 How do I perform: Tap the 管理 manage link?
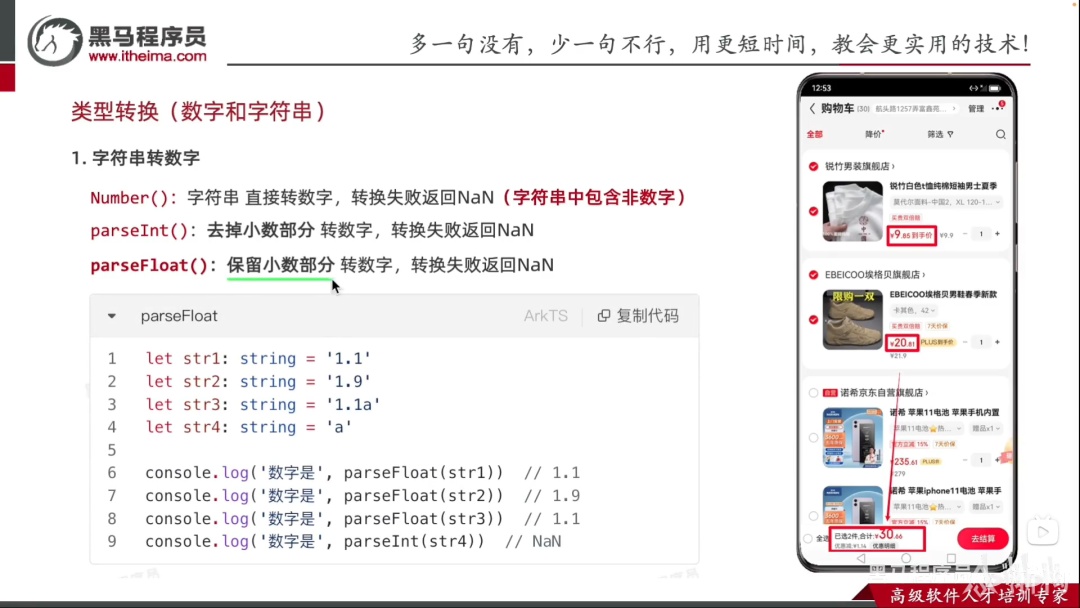(976, 109)
